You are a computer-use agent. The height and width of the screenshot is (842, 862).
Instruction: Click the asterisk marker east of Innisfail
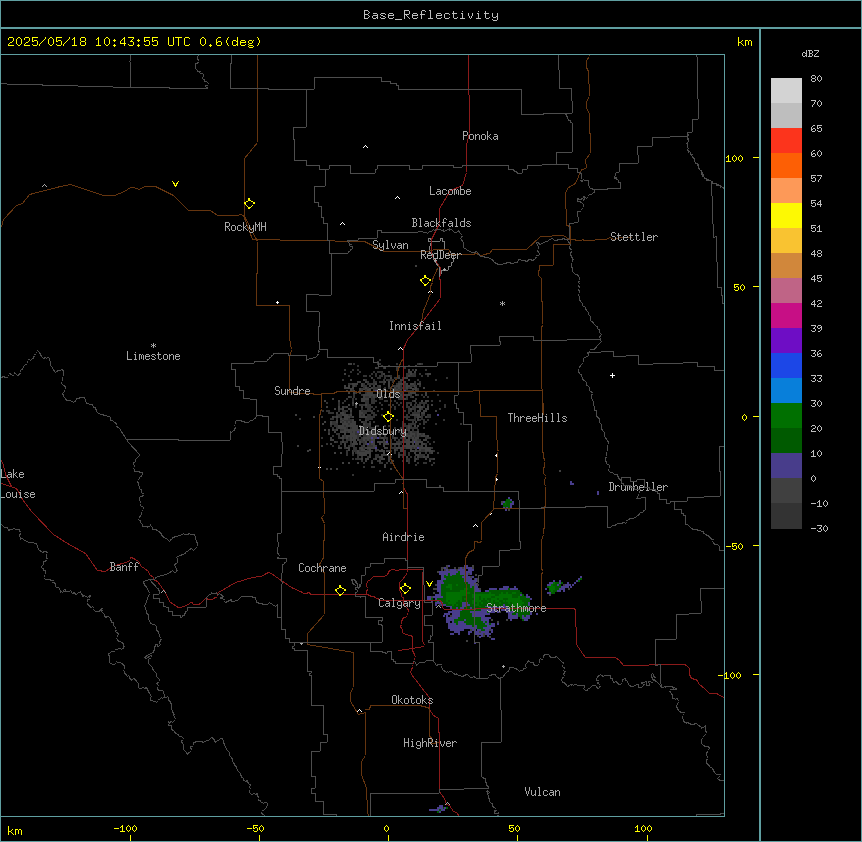(x=502, y=303)
